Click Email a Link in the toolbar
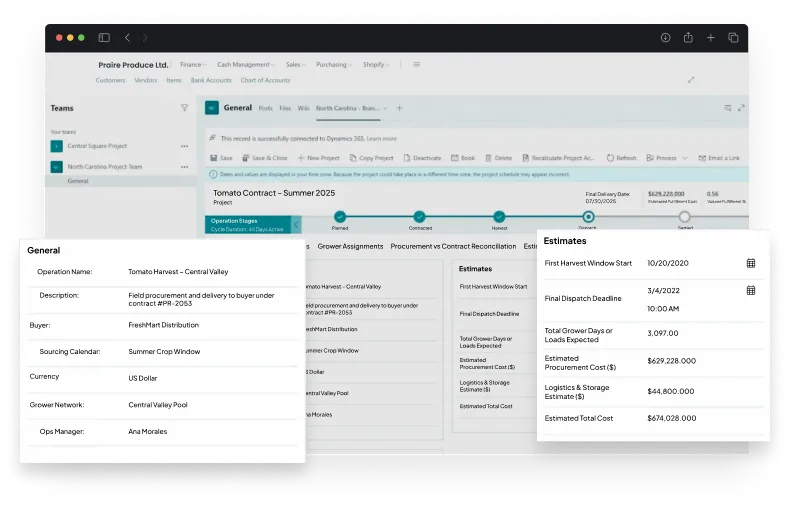This screenshot has height=508, width=792. coord(719,158)
